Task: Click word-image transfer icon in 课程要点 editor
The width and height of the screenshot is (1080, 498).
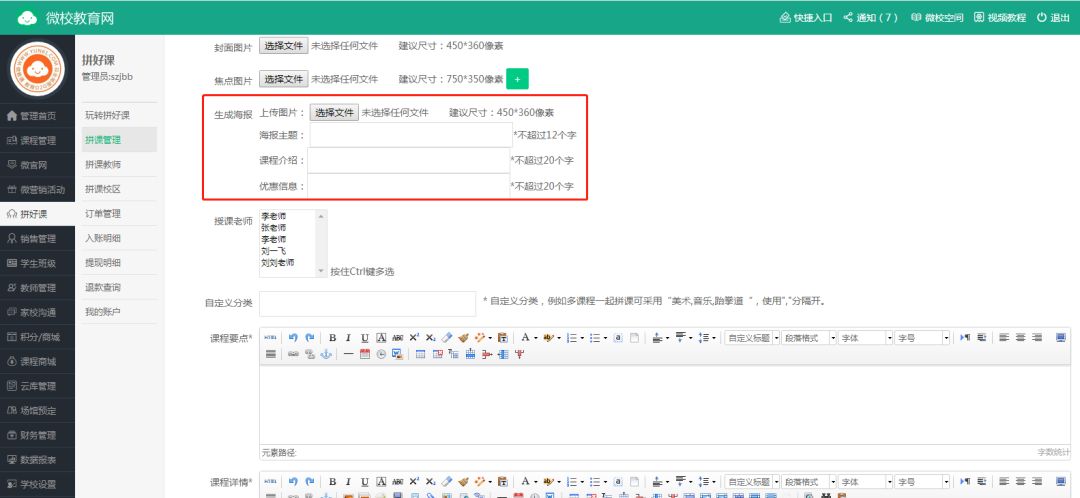Action: point(397,354)
